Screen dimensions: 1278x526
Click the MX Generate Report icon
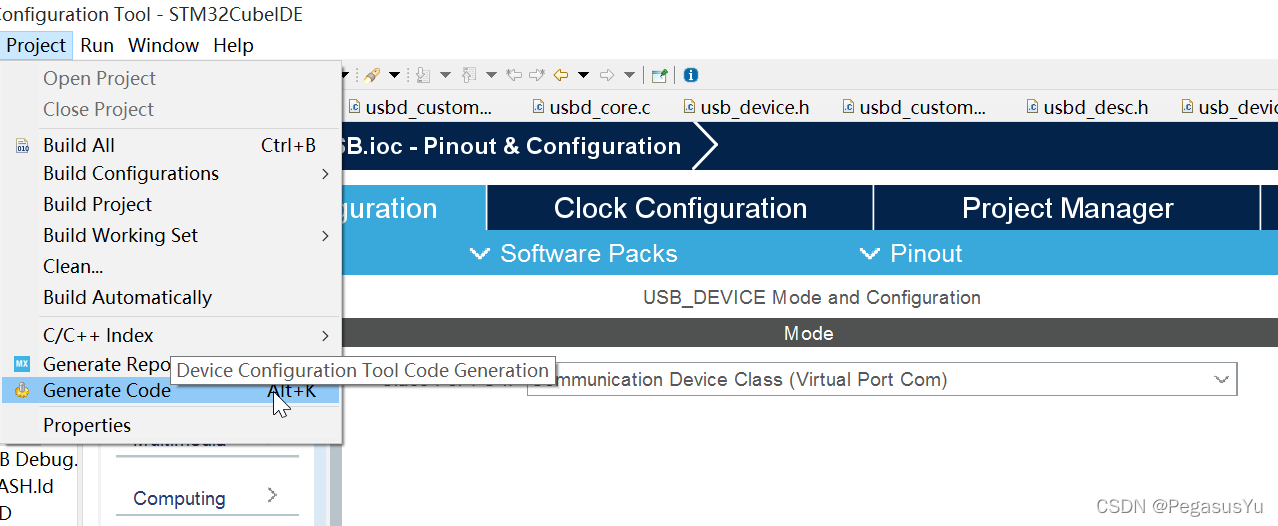pyautogui.click(x=22, y=364)
